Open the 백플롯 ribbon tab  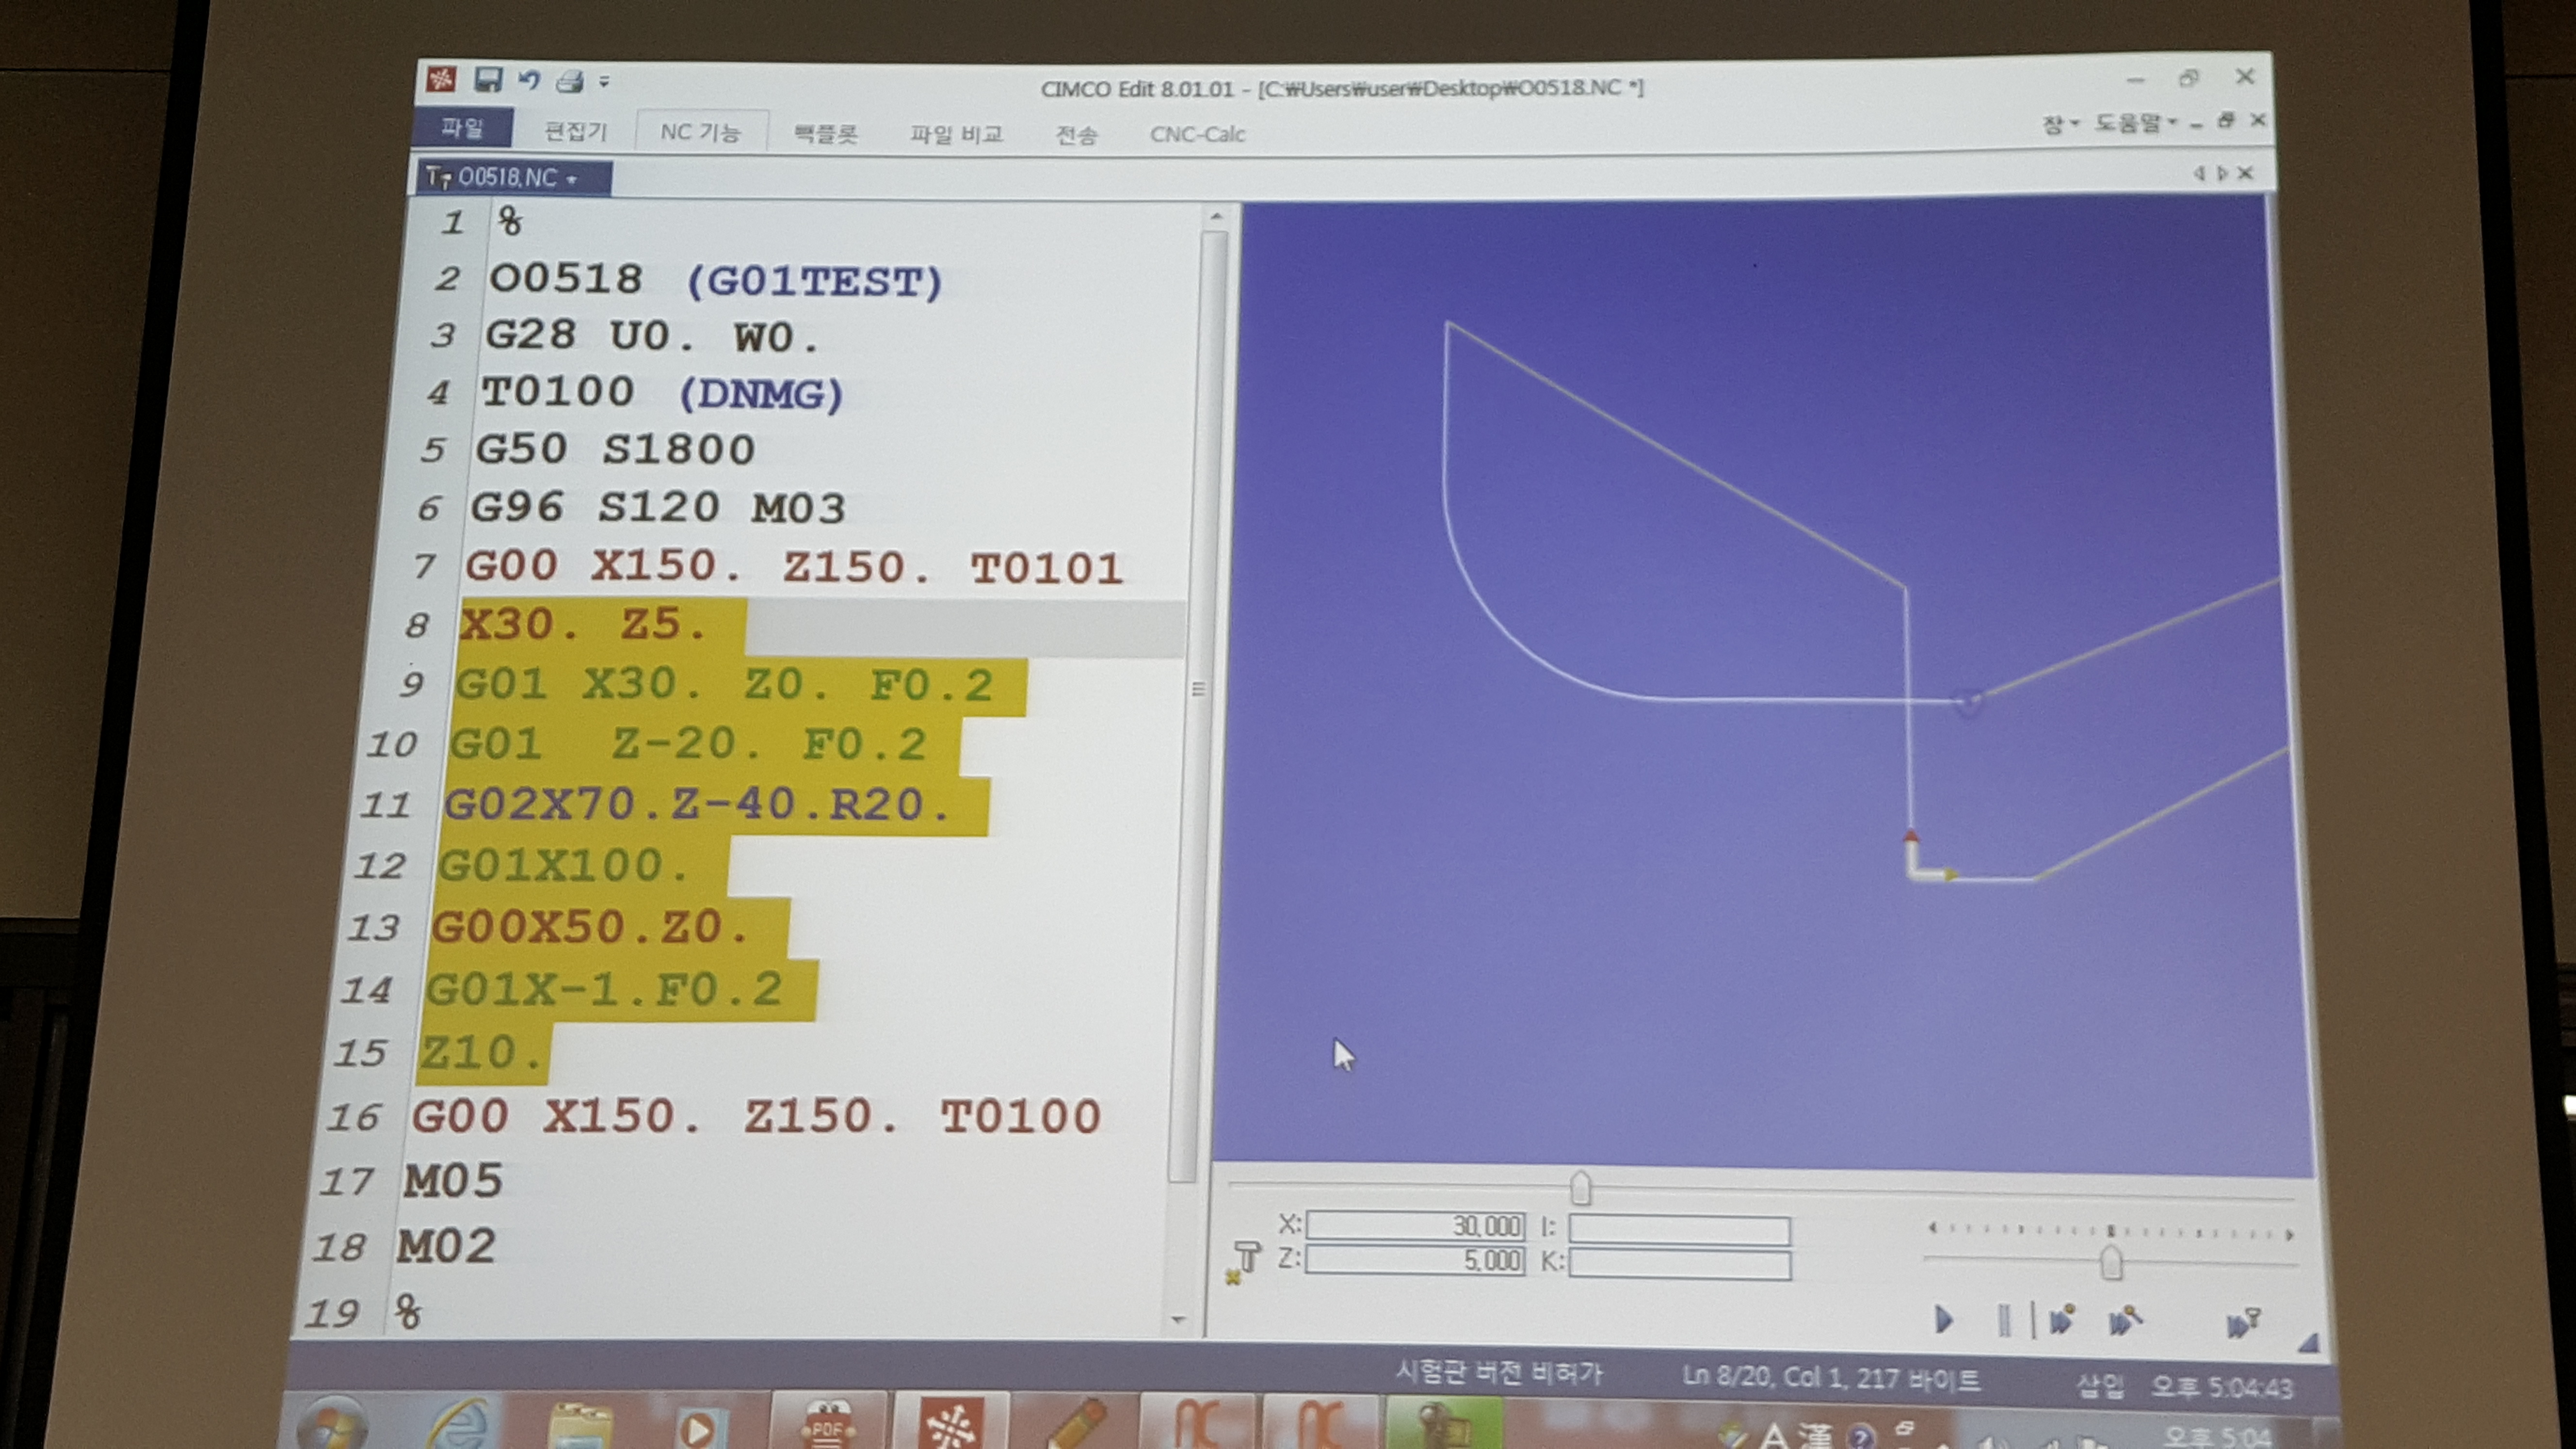point(825,133)
